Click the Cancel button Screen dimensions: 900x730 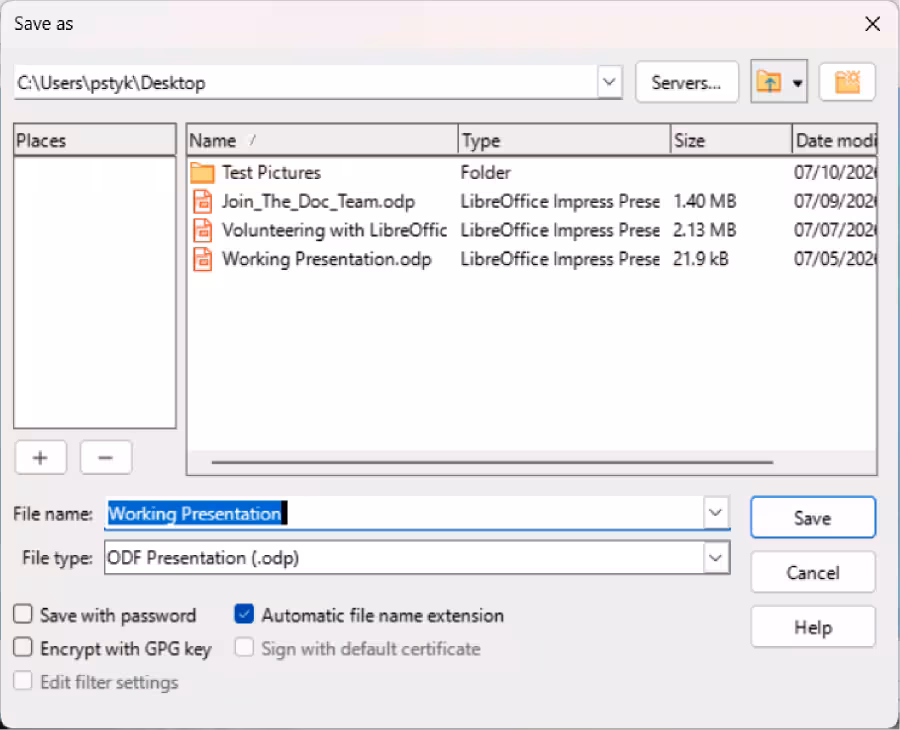click(x=813, y=572)
